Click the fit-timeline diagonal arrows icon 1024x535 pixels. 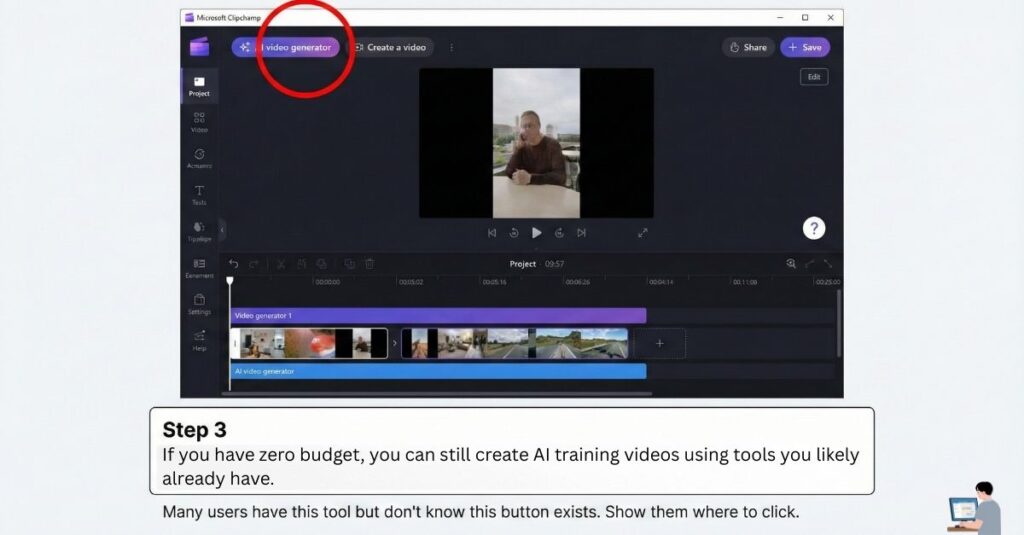(x=828, y=263)
